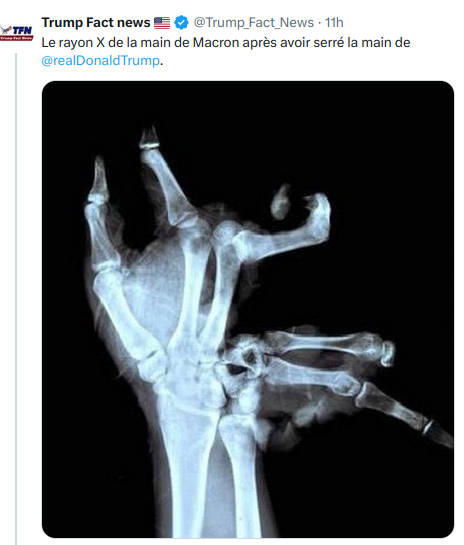Open the TFN profile avatar
Image resolution: width=464 pixels, height=545 pixels.
pos(17,33)
